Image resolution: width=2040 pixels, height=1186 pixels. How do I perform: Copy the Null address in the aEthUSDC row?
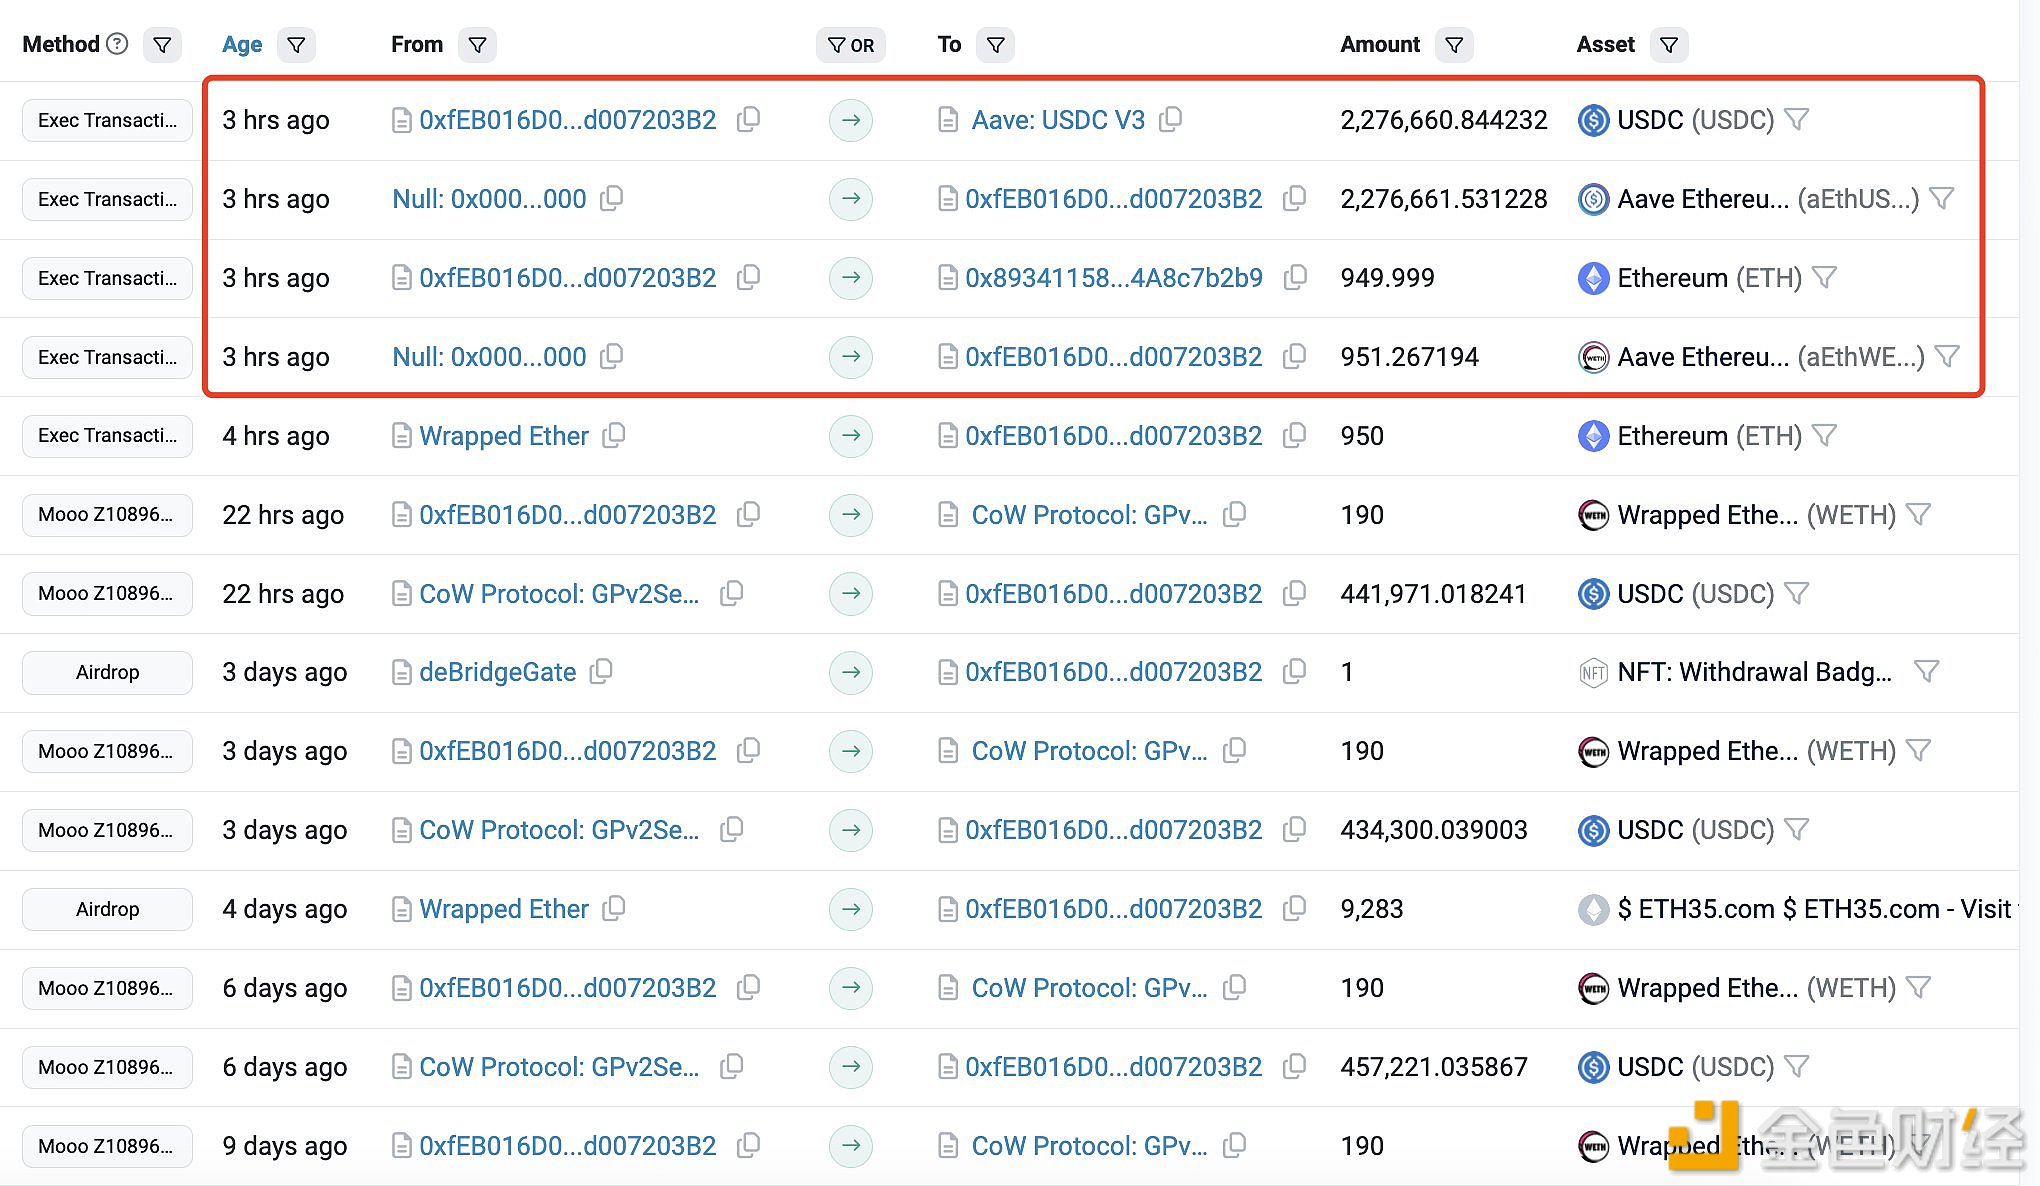(x=611, y=199)
